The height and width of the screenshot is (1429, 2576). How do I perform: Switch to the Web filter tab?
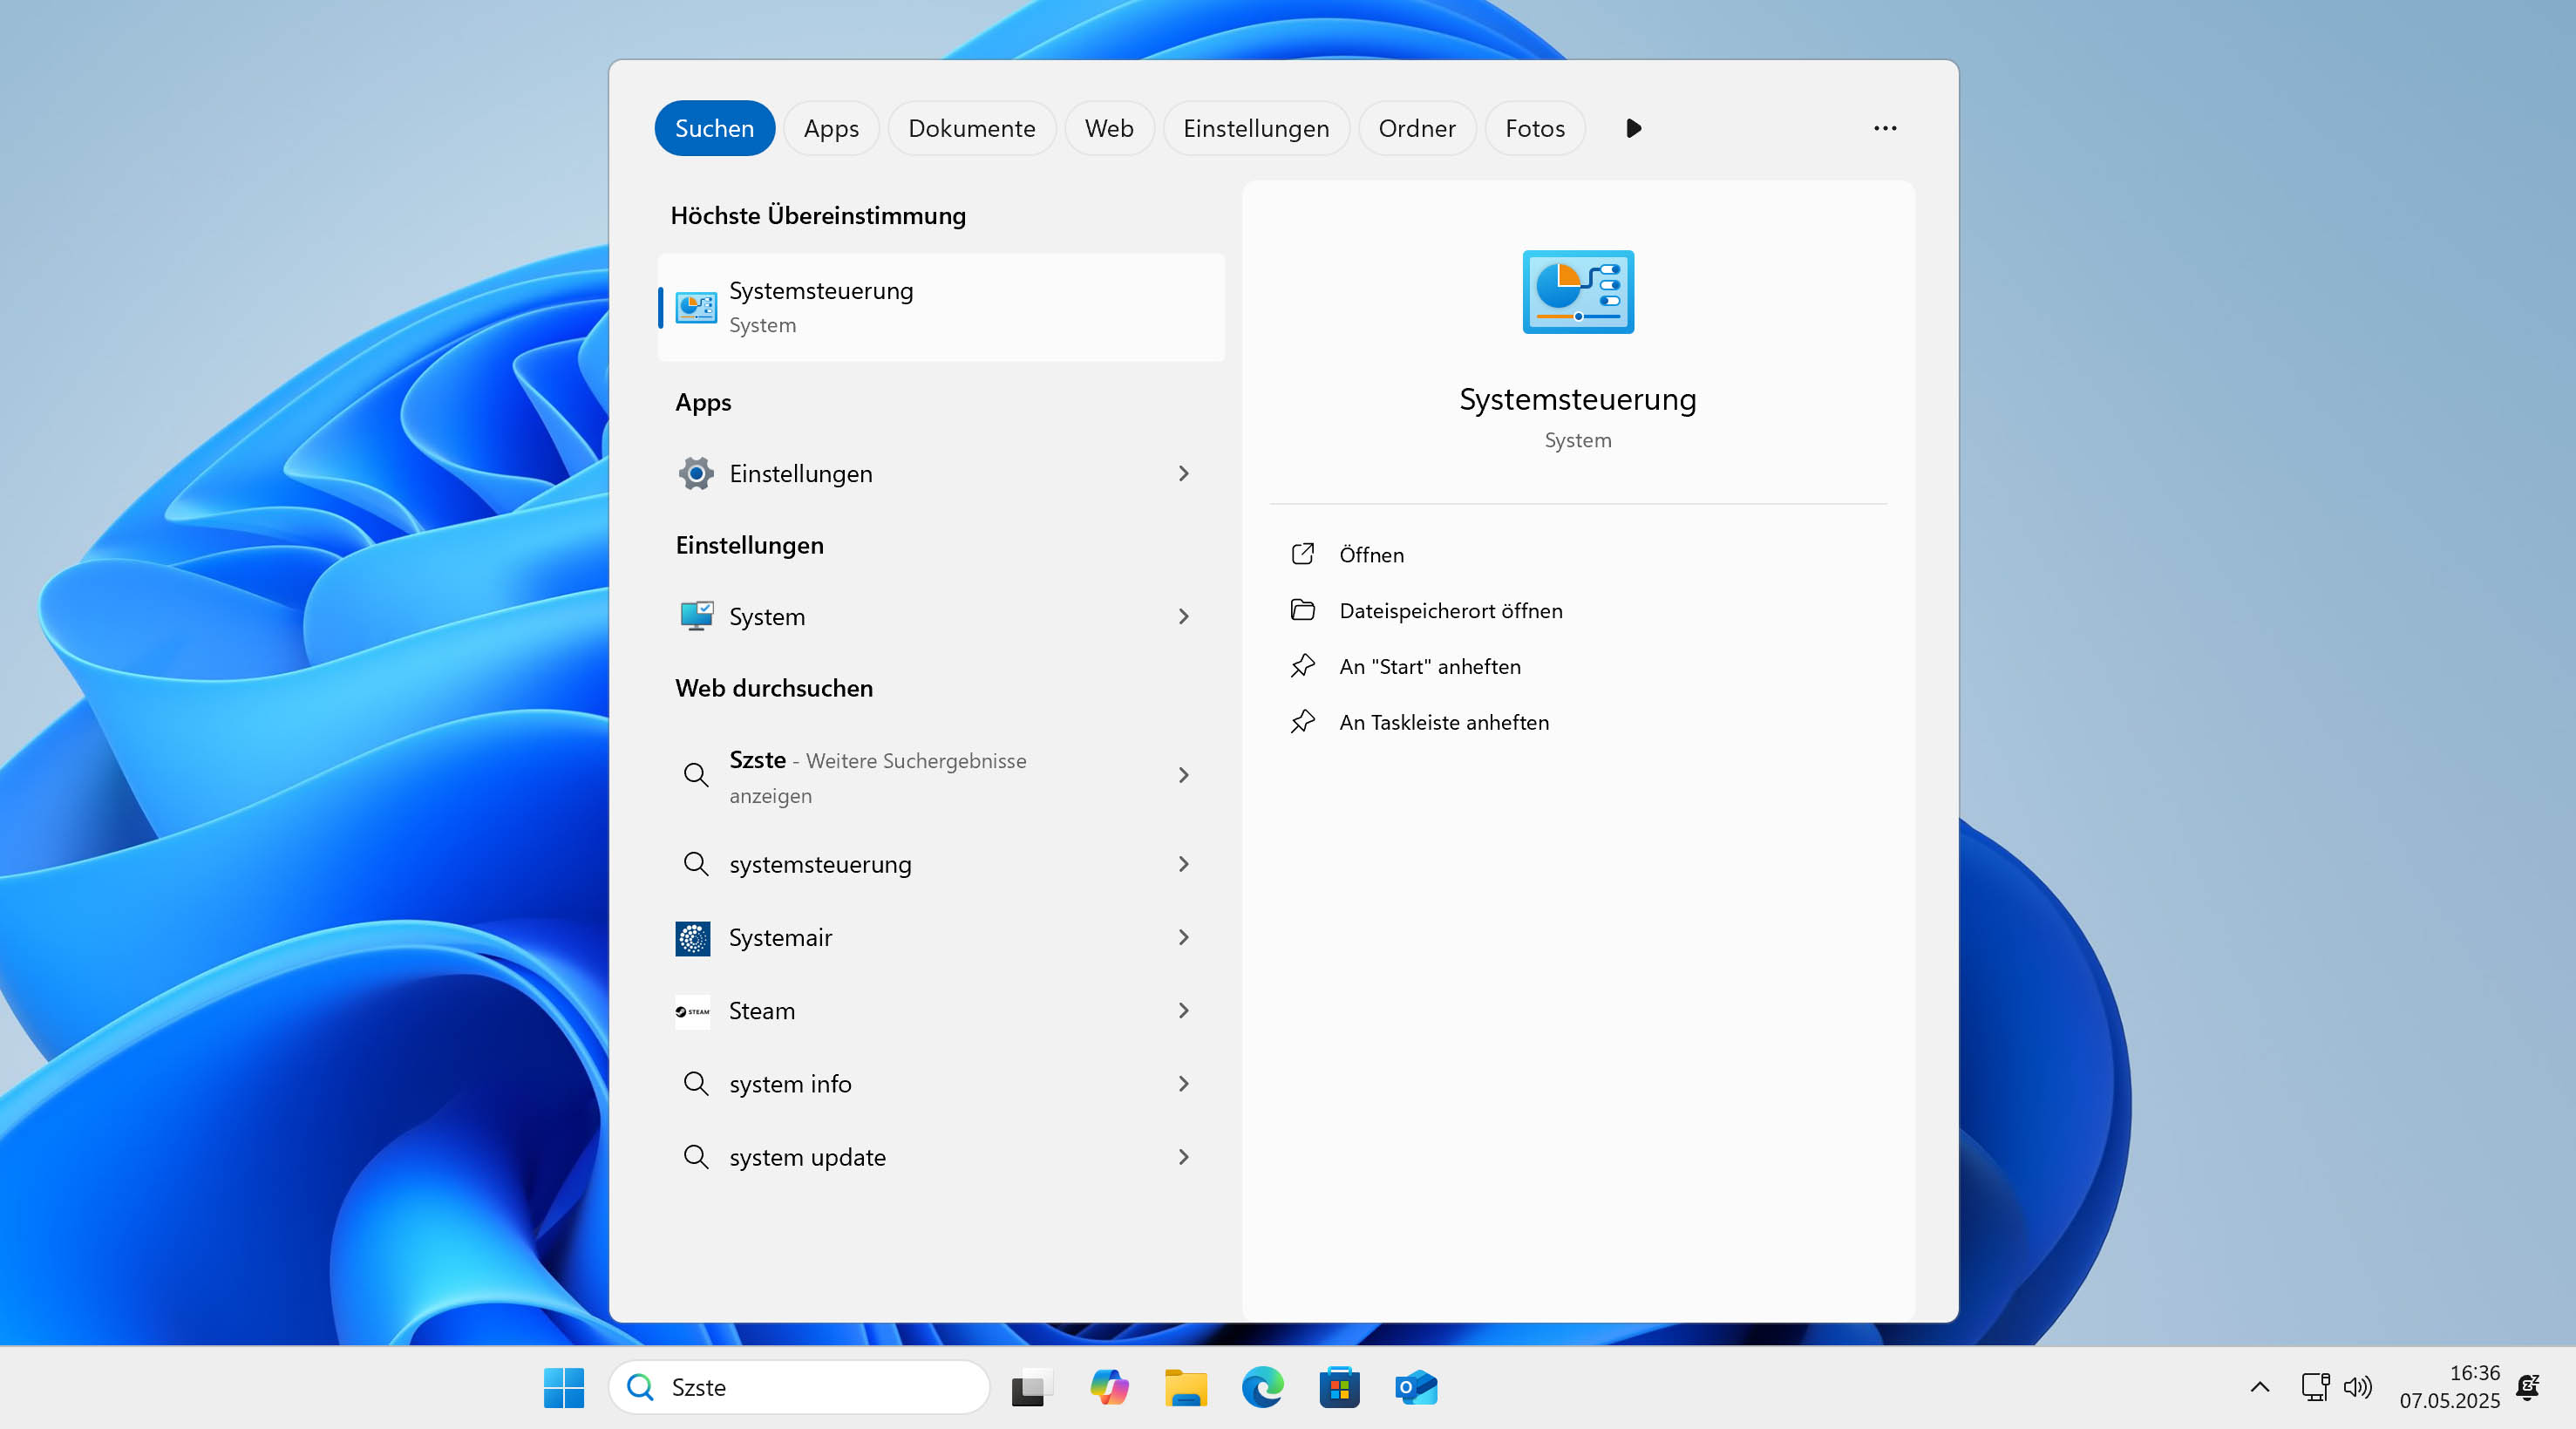pos(1109,128)
